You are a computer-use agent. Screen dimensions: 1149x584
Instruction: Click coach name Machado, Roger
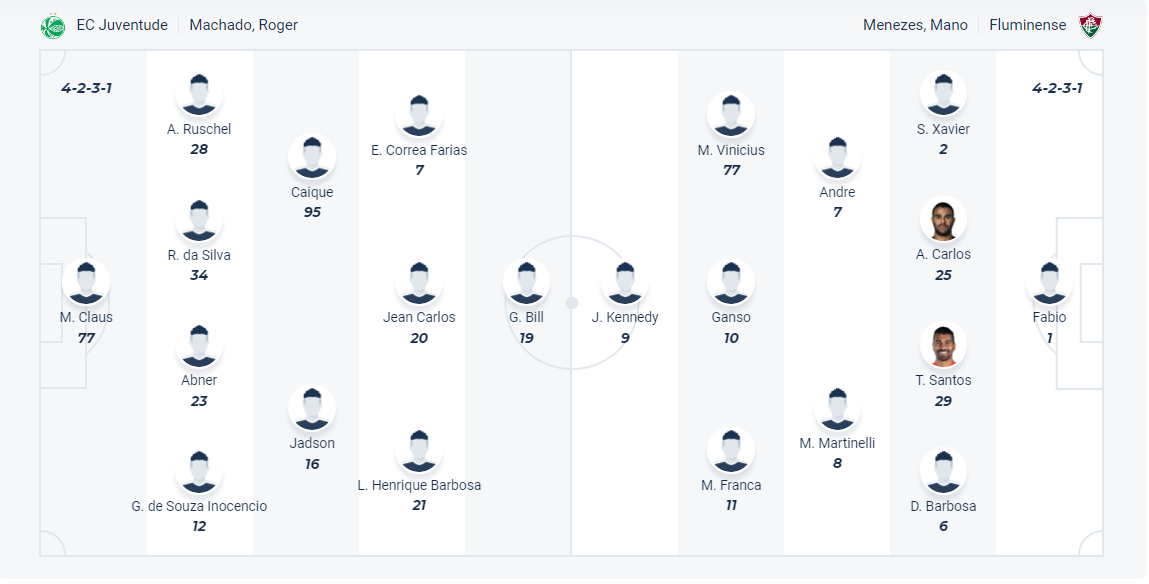pyautogui.click(x=243, y=25)
